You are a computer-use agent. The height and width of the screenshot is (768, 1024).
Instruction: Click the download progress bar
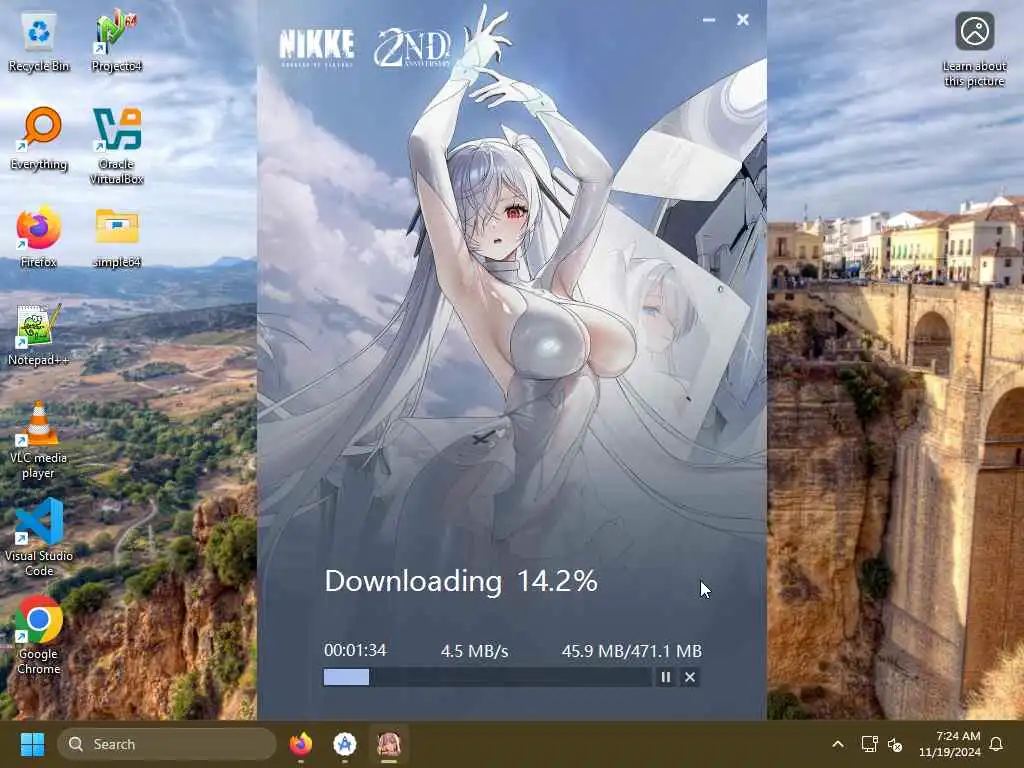(x=487, y=677)
